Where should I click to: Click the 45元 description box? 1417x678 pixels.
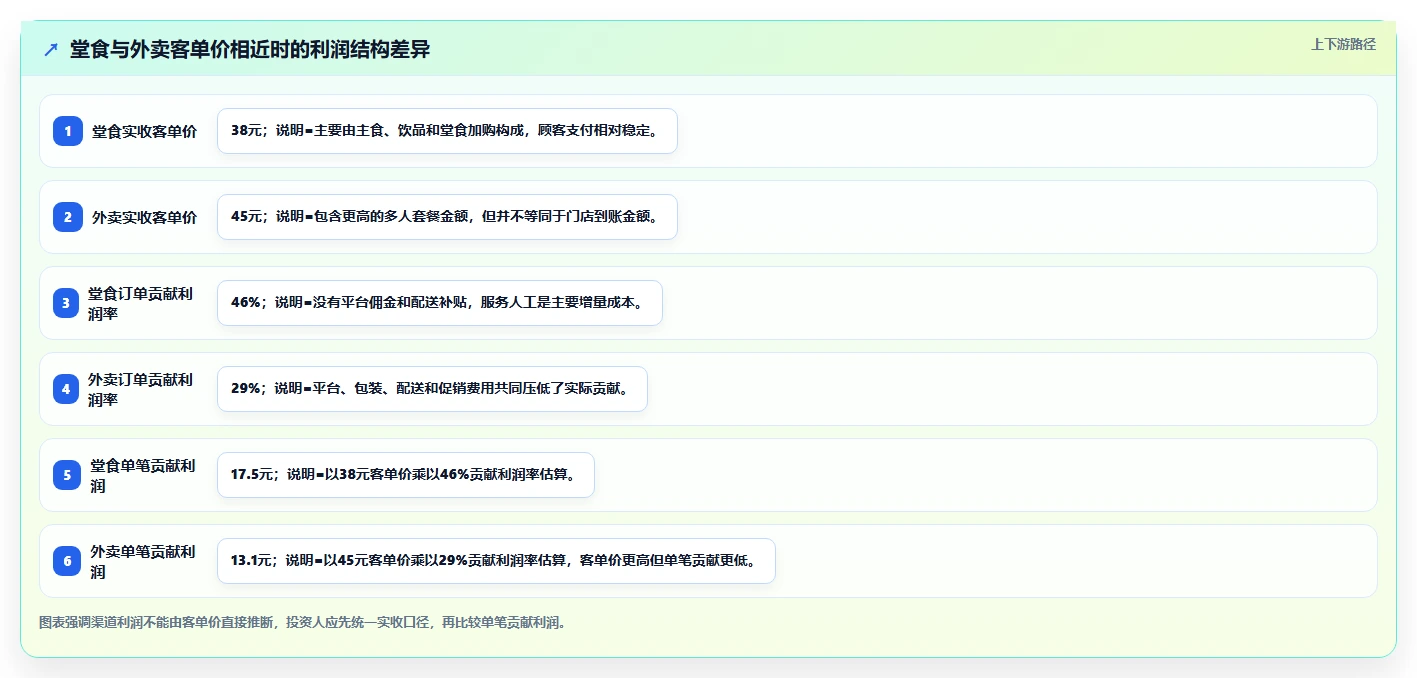[x=447, y=217]
